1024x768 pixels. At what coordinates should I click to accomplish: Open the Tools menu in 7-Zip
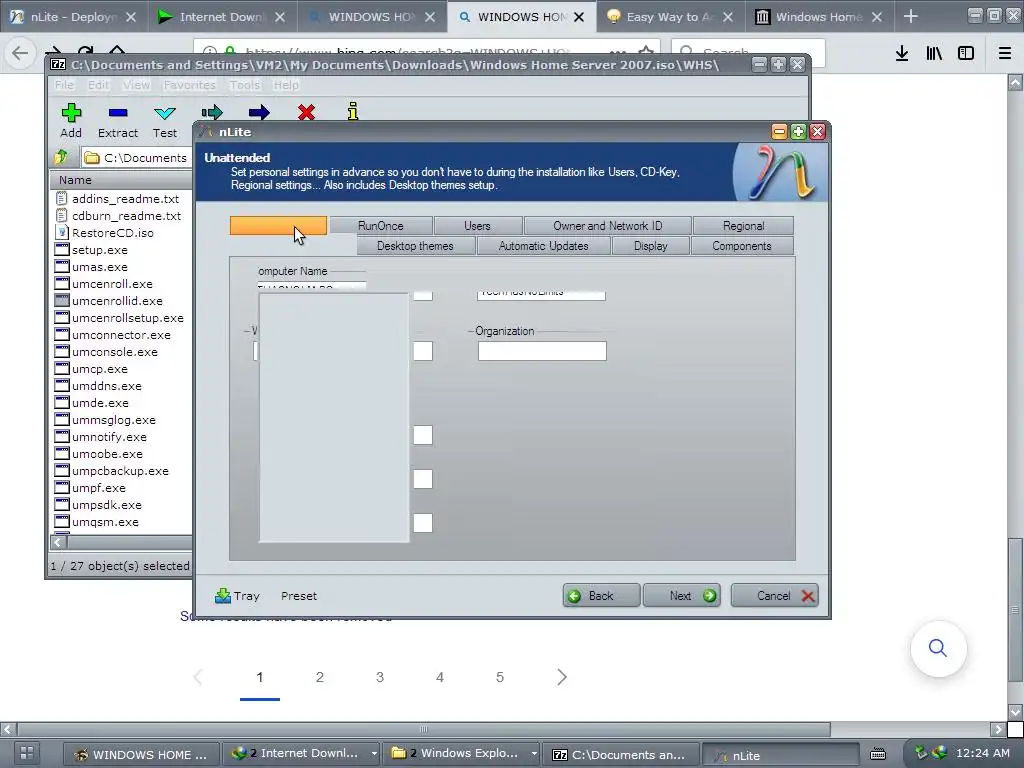pyautogui.click(x=245, y=85)
